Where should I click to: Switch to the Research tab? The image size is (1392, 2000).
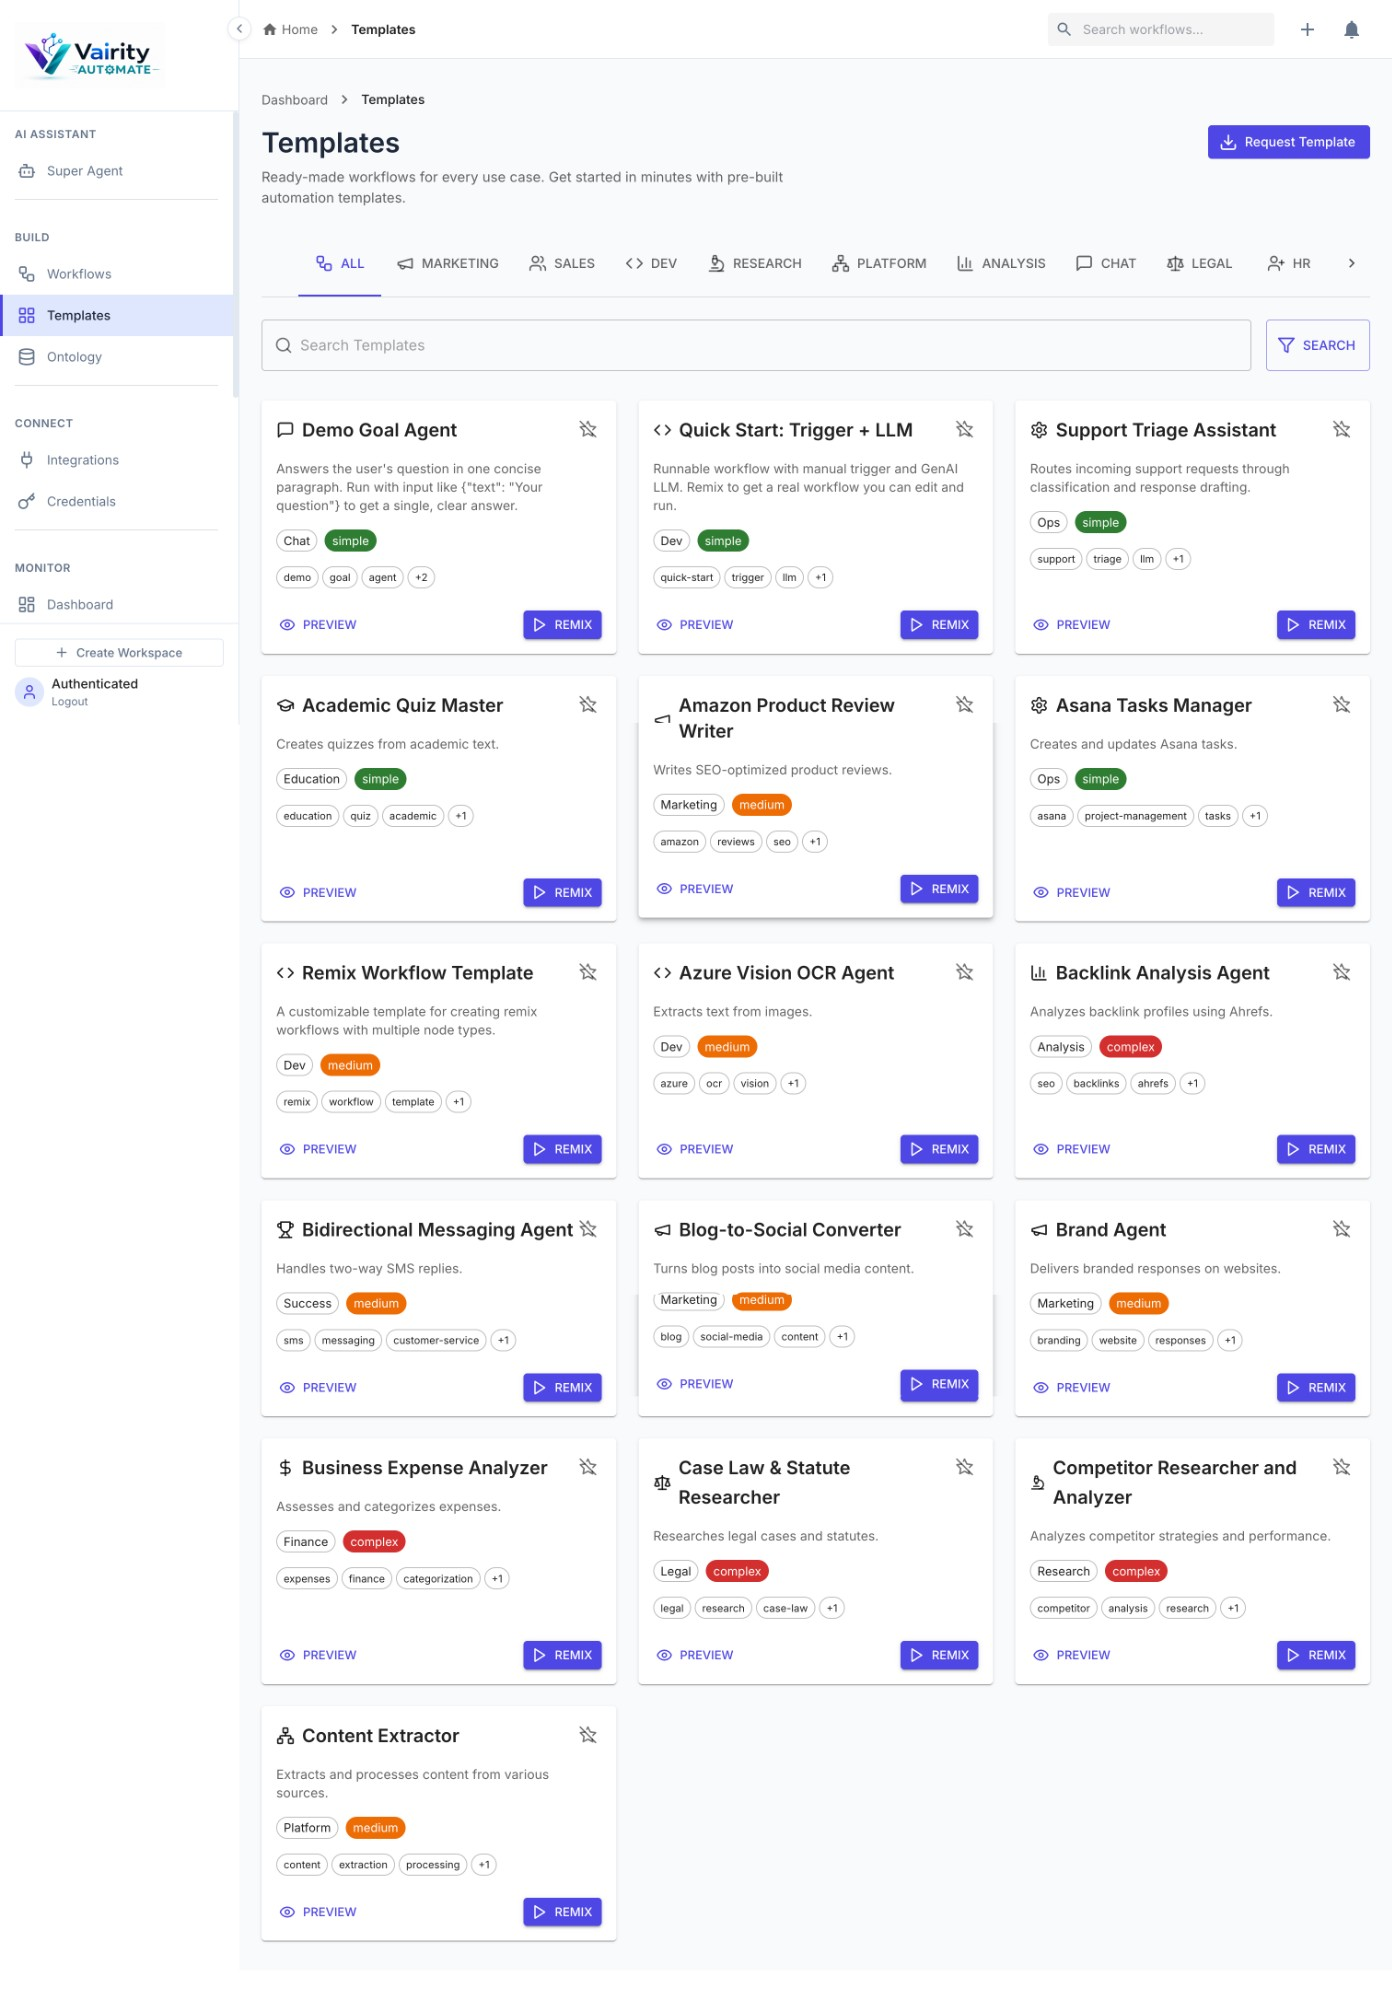(755, 264)
